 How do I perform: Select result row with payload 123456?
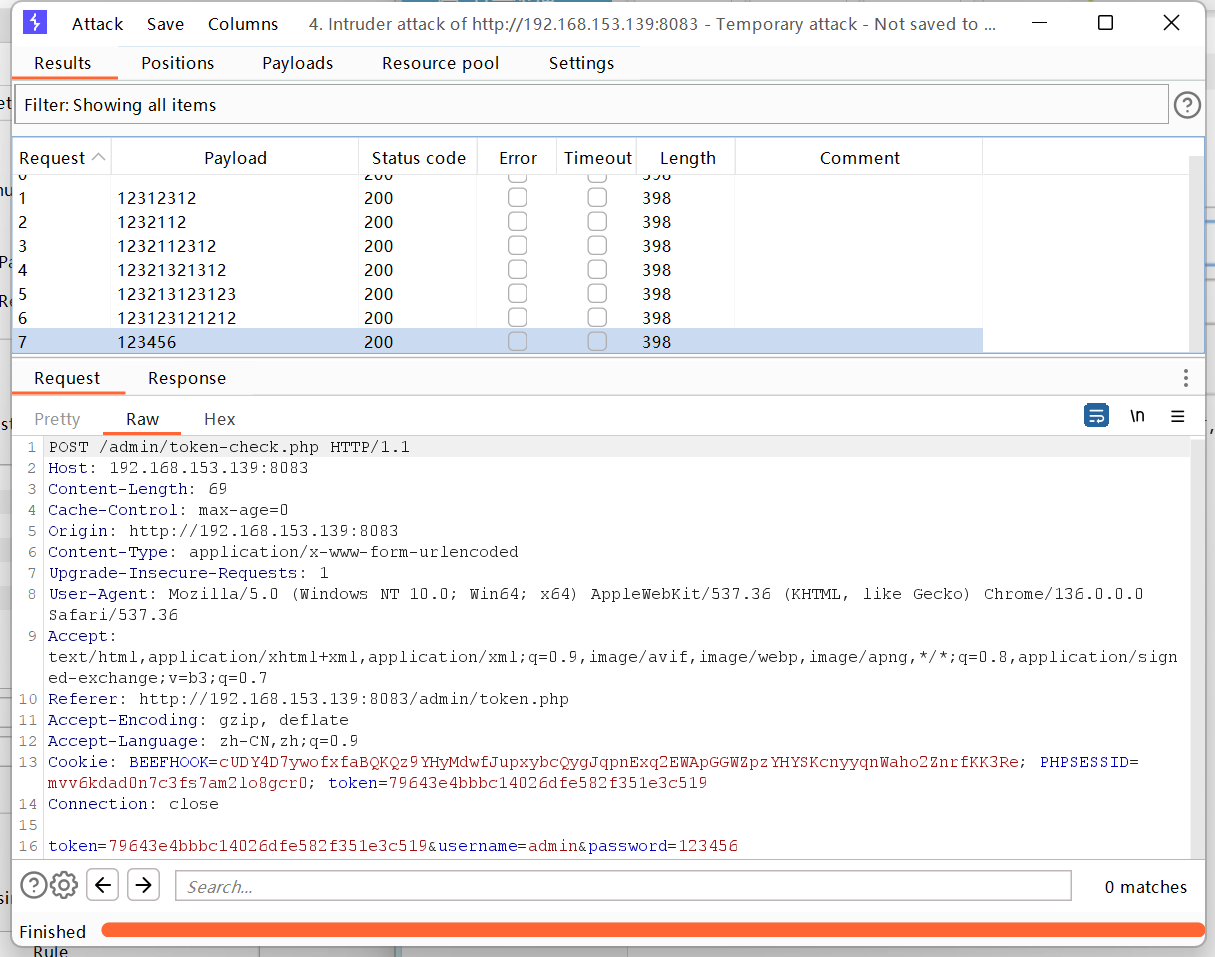point(498,342)
